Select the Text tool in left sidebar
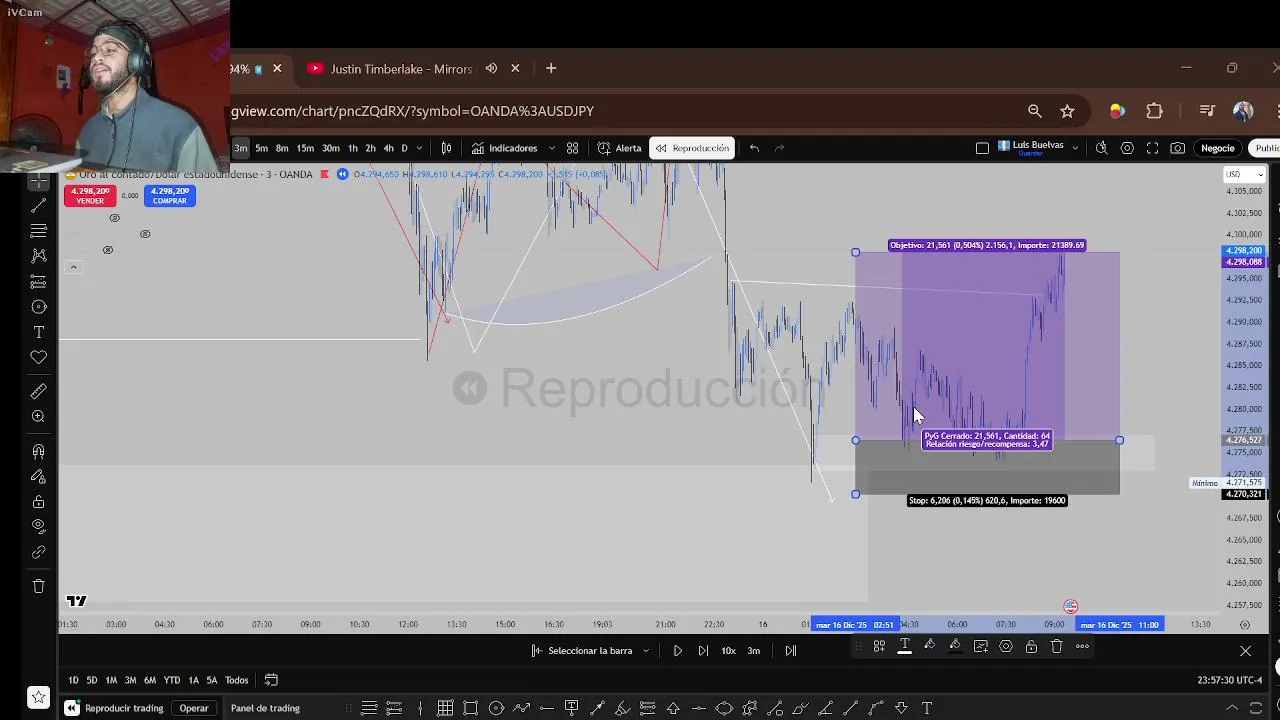The height and width of the screenshot is (720, 1280). pos(38,332)
